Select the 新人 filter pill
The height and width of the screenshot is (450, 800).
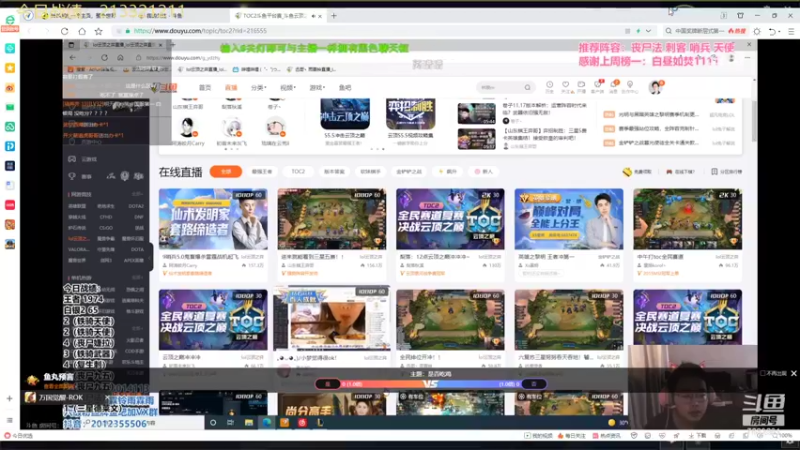pos(484,171)
